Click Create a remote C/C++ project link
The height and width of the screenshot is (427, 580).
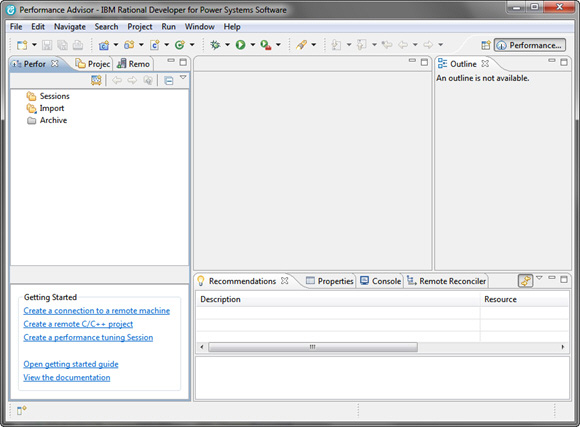coord(78,324)
